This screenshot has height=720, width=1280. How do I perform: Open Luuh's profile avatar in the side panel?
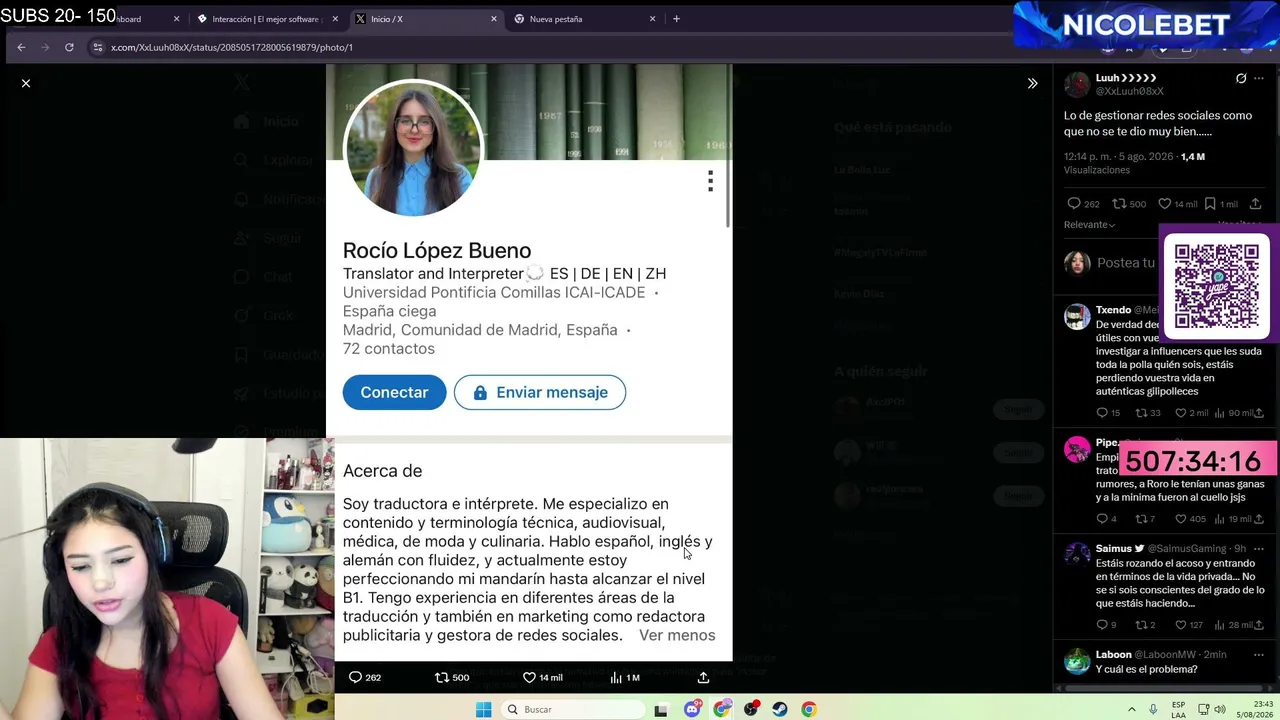pos(1076,84)
